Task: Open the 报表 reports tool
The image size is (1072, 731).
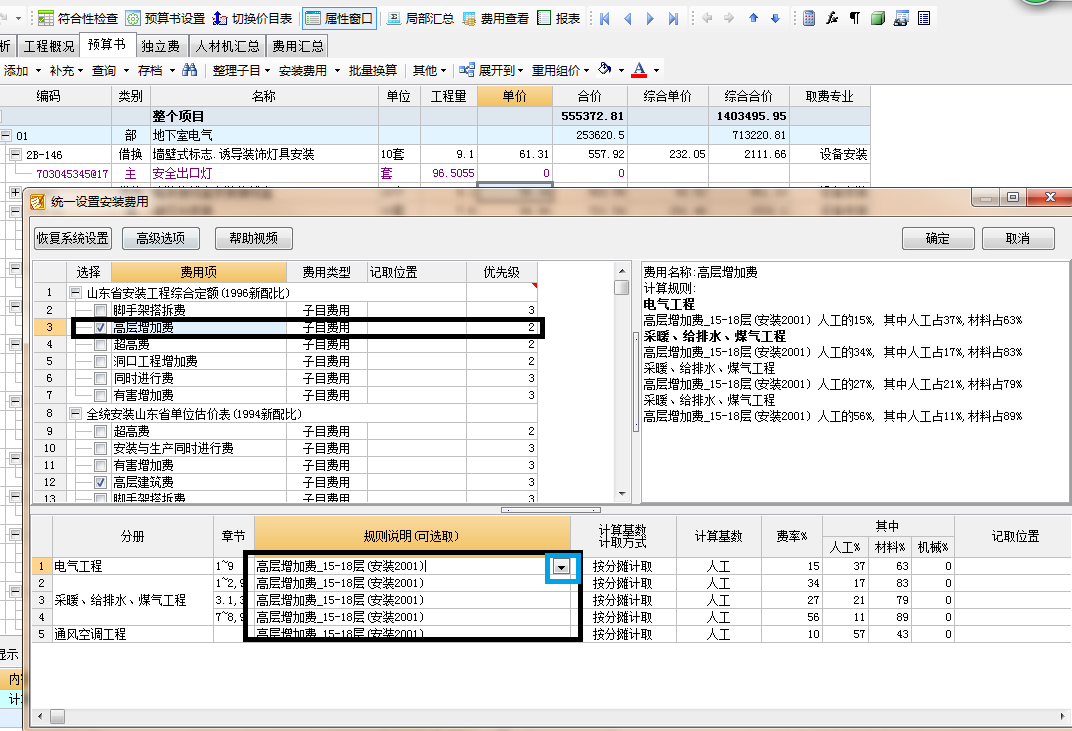Action: tap(559, 18)
